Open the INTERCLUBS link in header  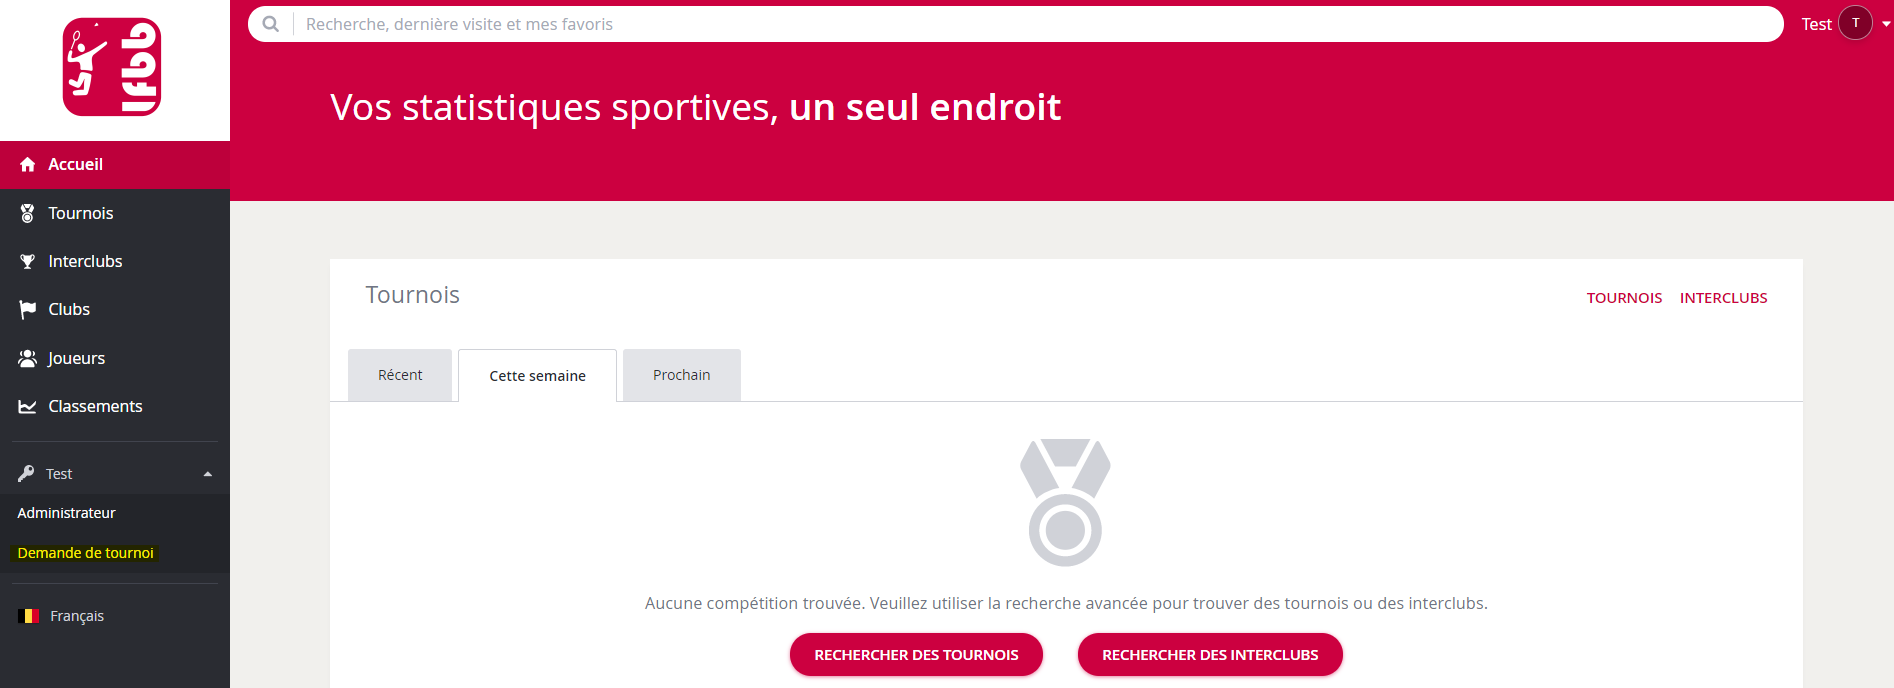tap(1723, 298)
